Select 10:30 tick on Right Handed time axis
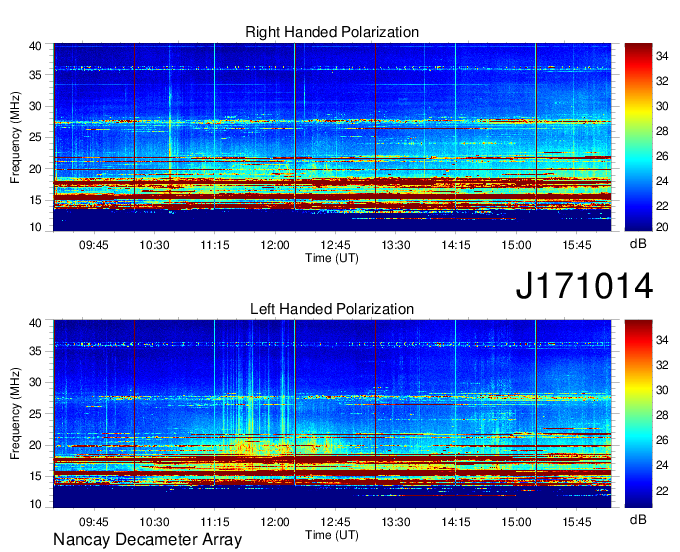The width and height of the screenshot is (680, 552). (x=154, y=245)
